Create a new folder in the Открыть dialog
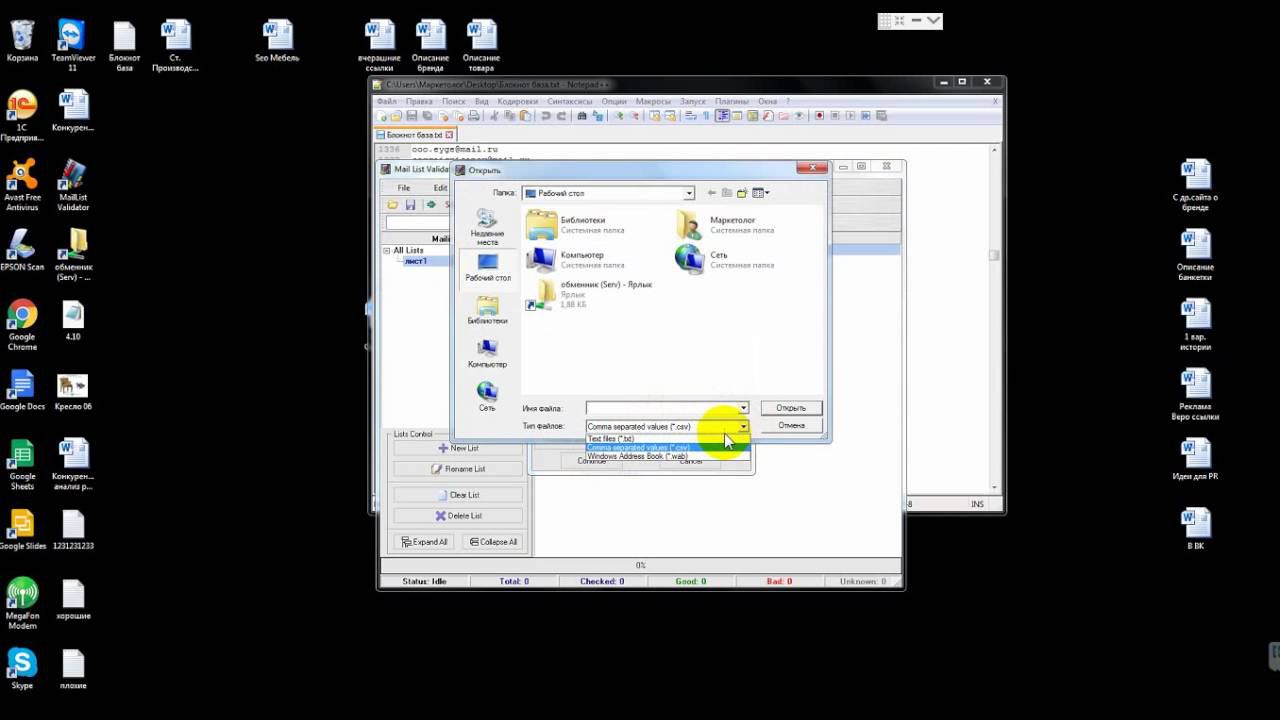Screen dimensions: 1280x720 click(742, 193)
